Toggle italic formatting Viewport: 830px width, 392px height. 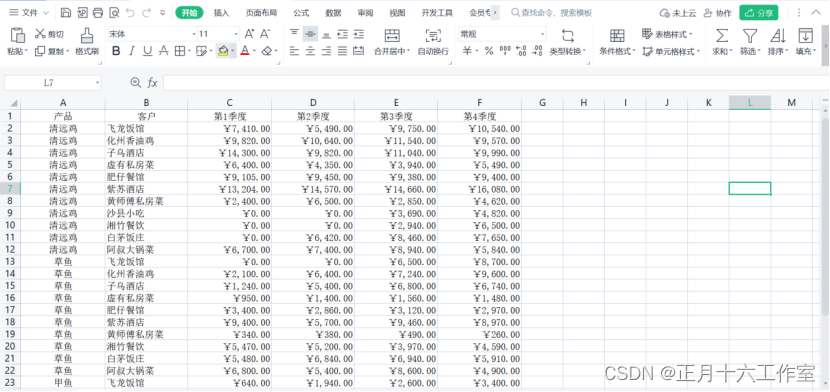coord(132,51)
